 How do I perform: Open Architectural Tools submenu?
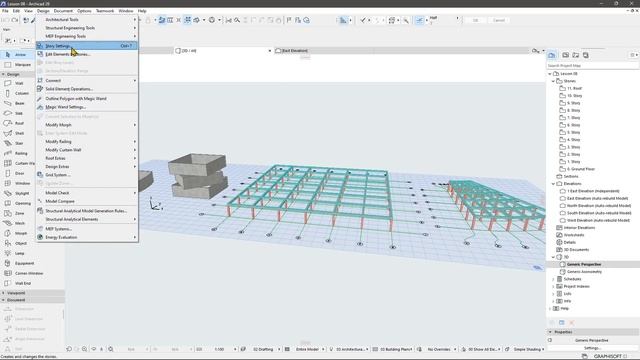coord(87,20)
